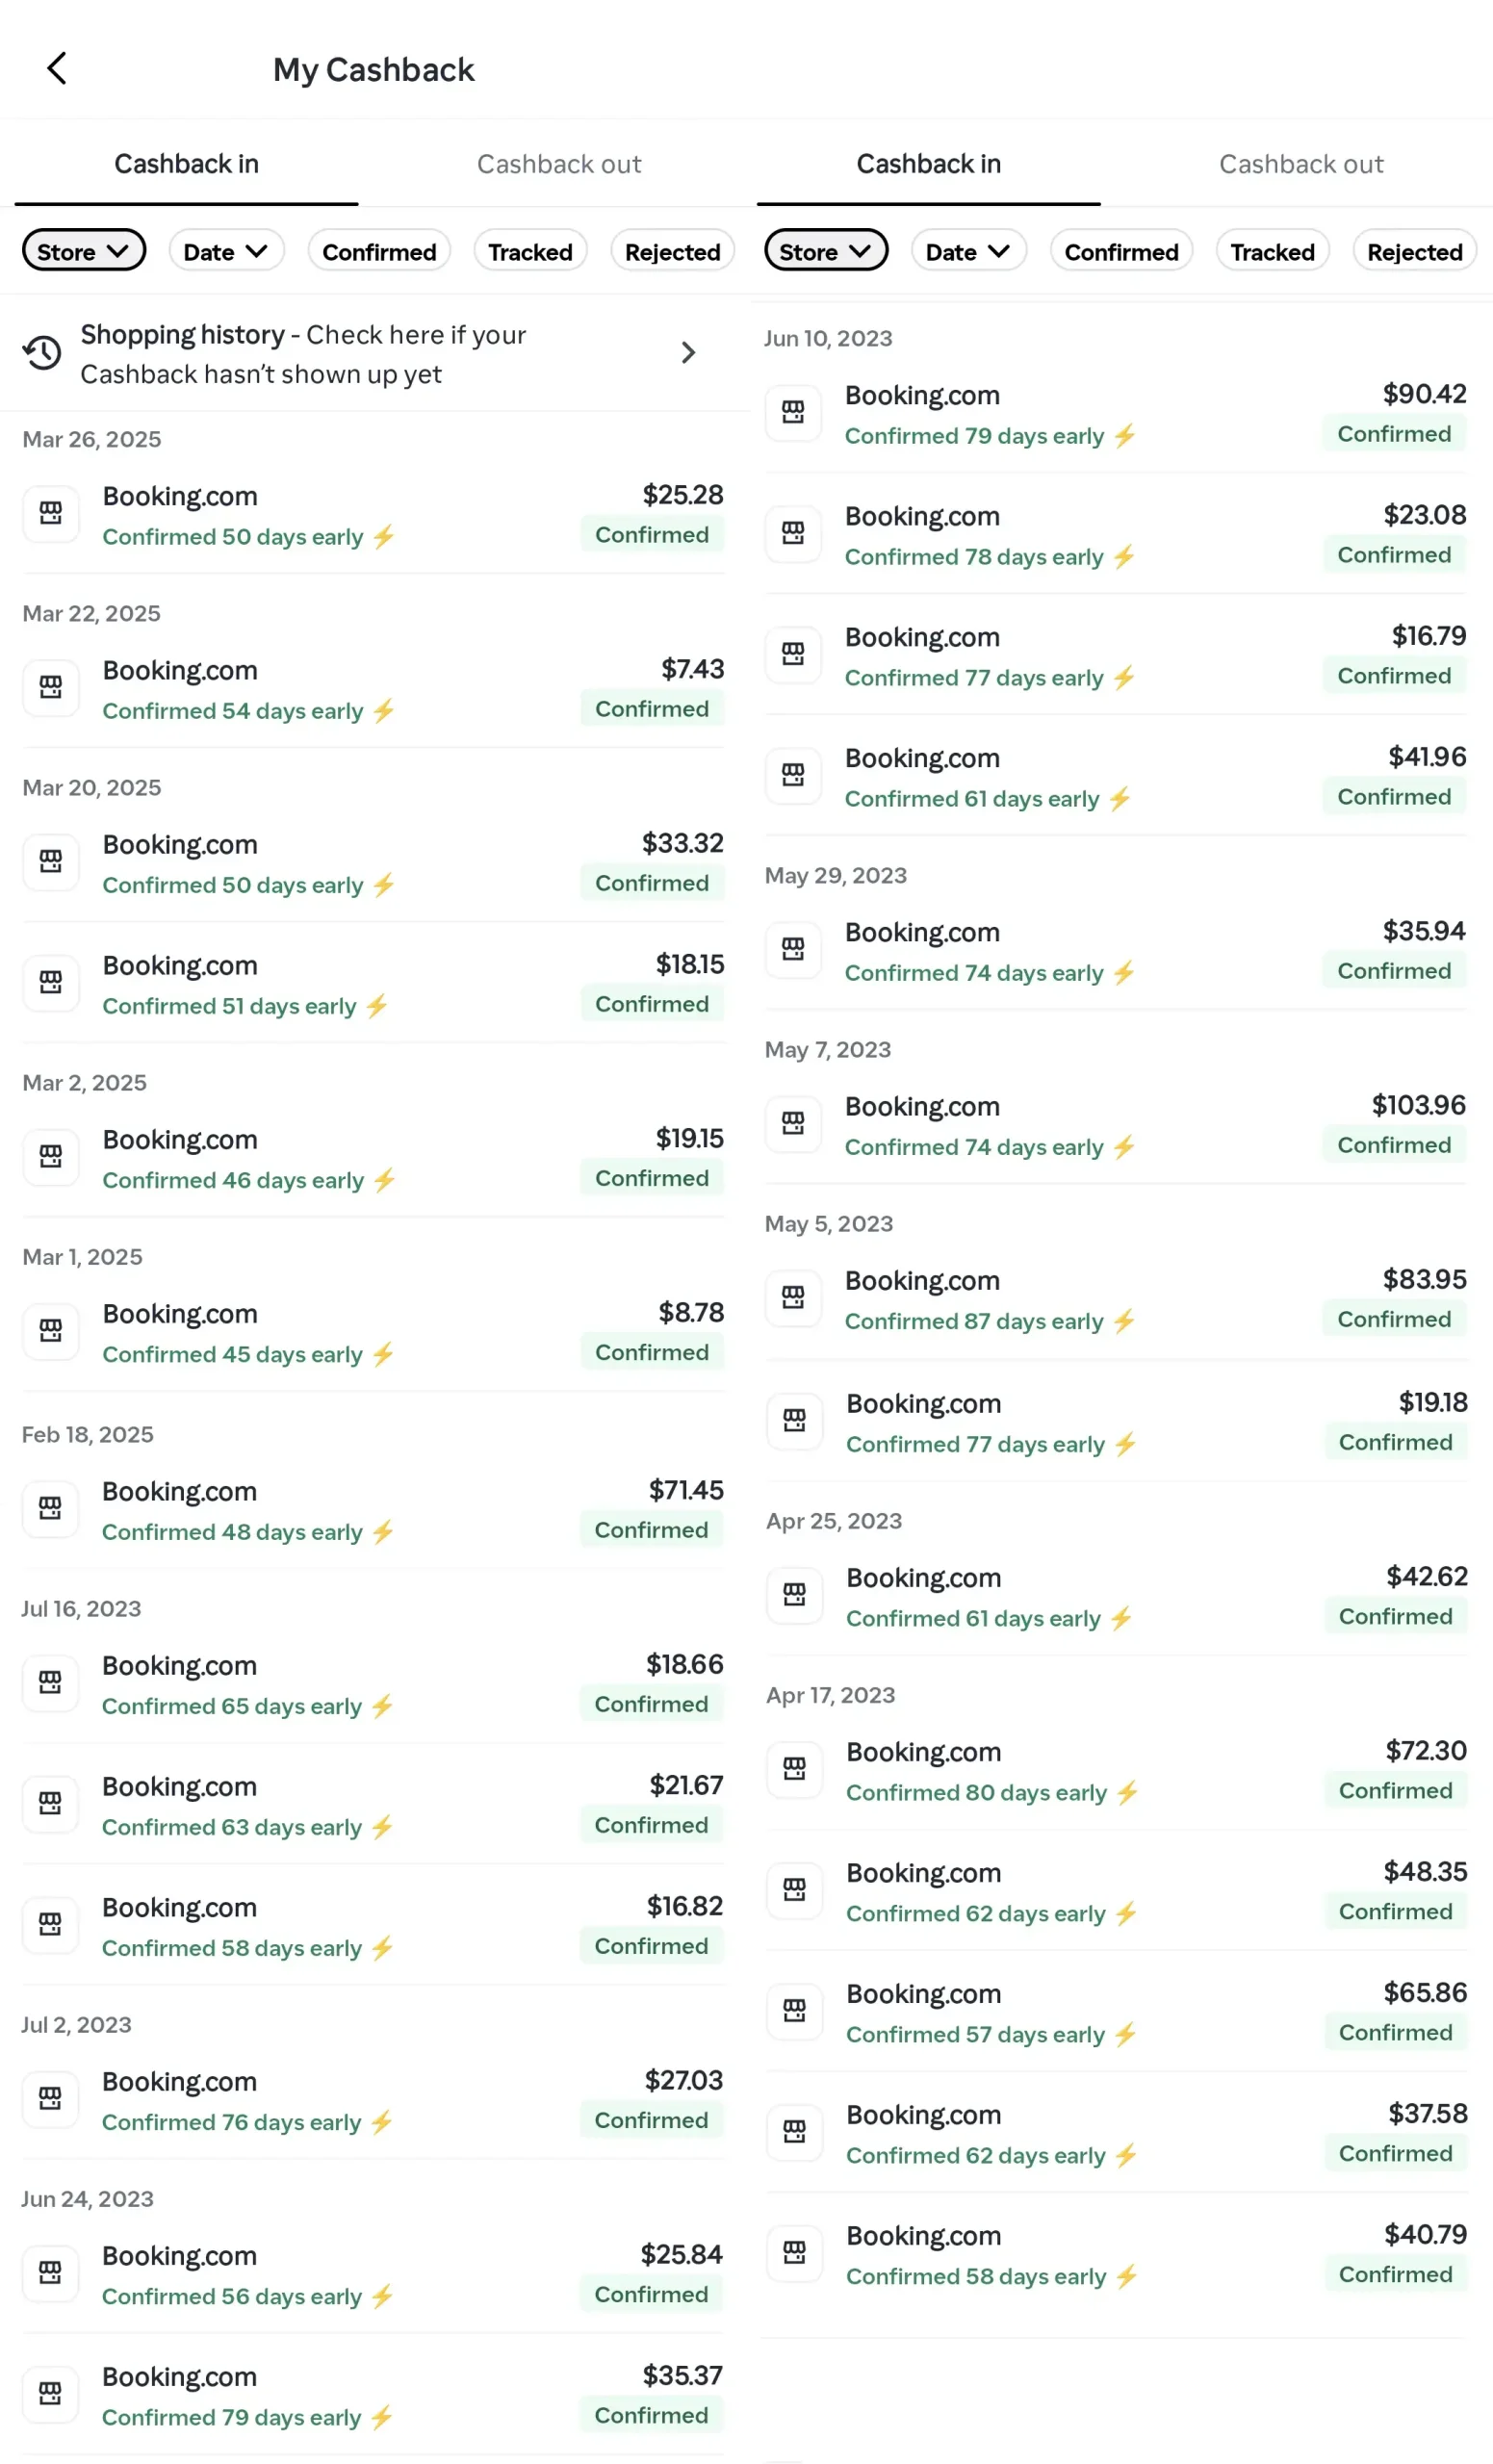Toggle the left panel's Confirmed filter chip
Image resolution: width=1493 pixels, height=2464 pixels.
[379, 252]
